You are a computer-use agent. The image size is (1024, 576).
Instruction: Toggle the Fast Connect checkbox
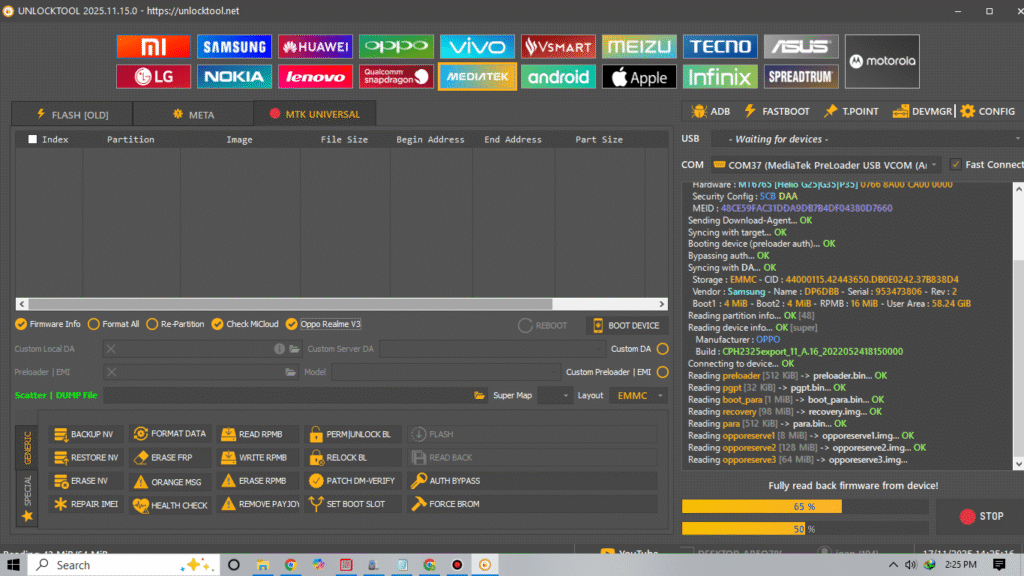[956, 164]
